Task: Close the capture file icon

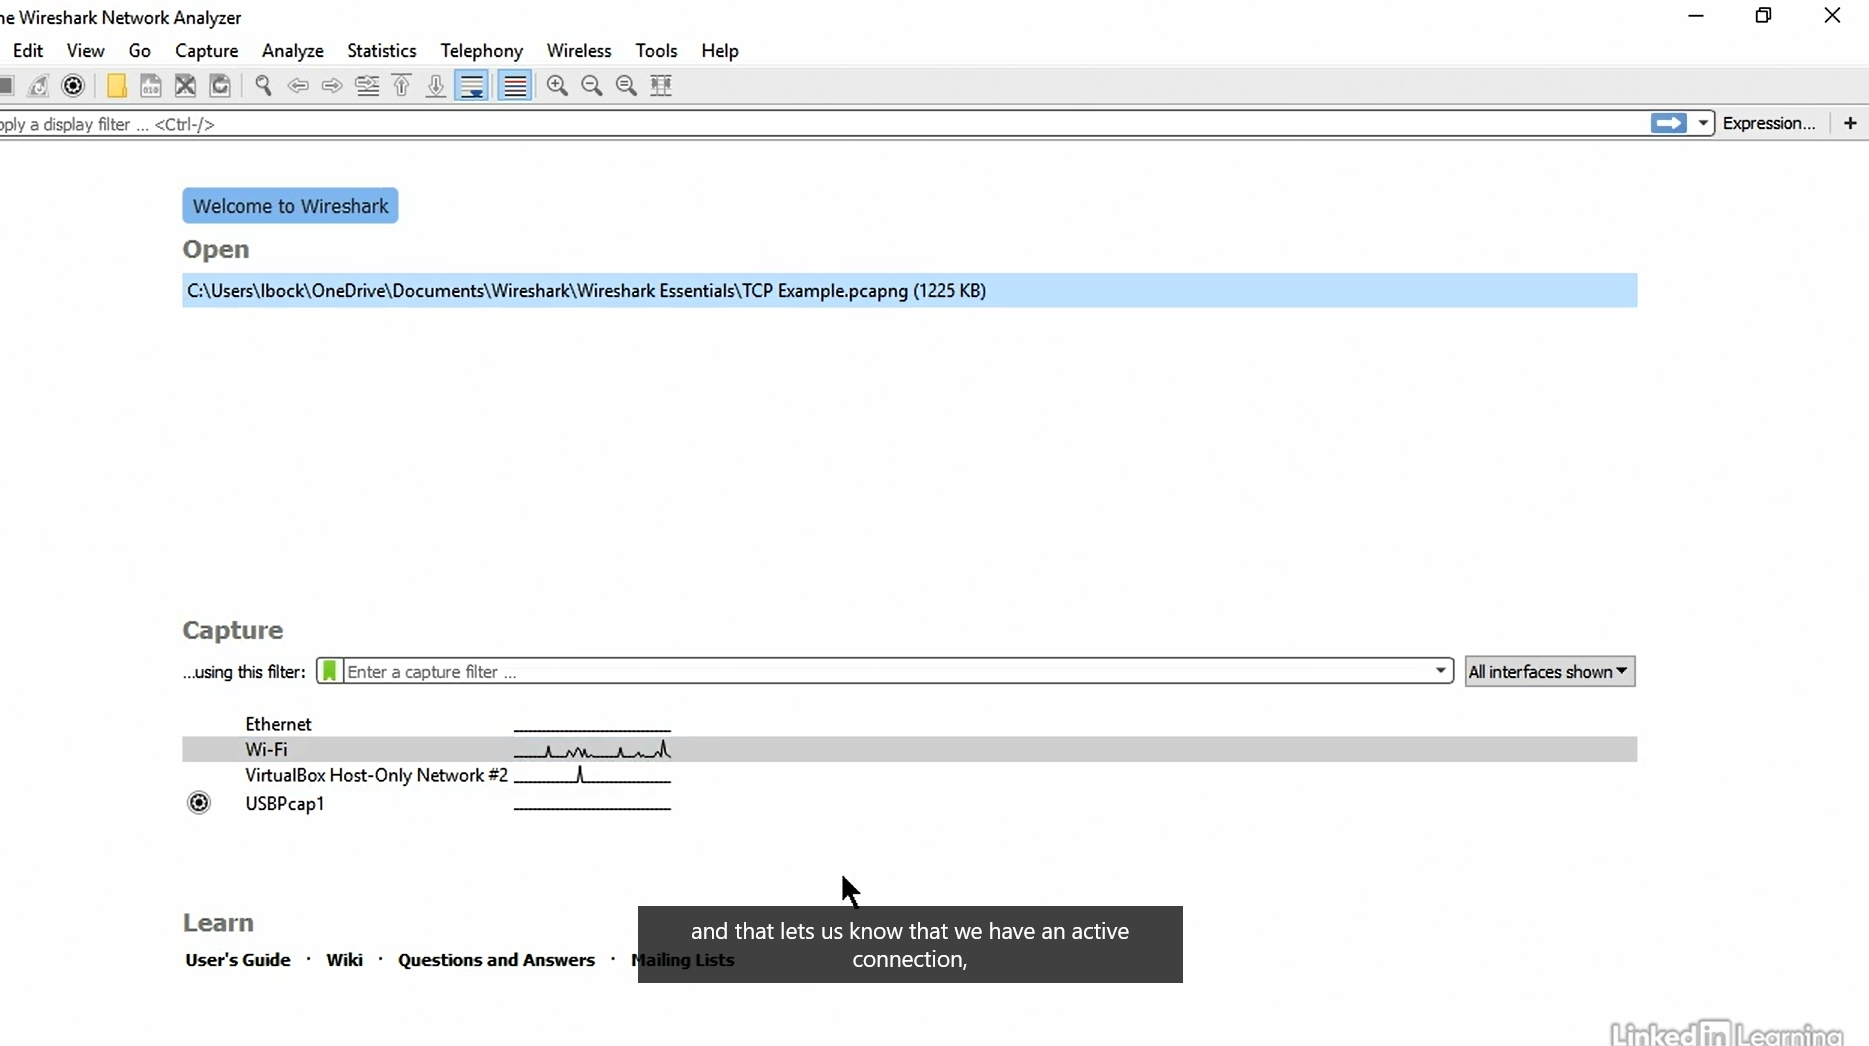Action: point(185,86)
